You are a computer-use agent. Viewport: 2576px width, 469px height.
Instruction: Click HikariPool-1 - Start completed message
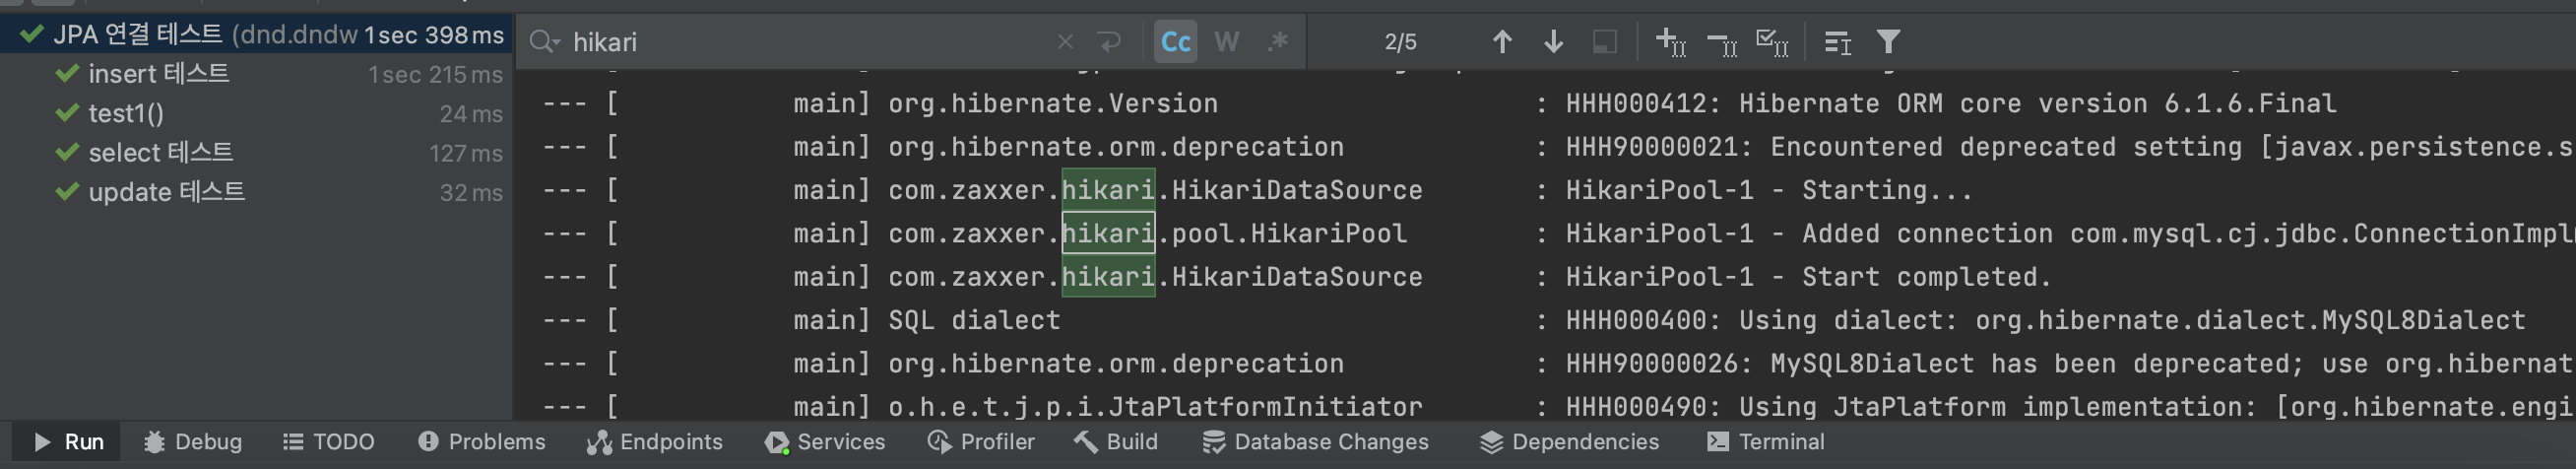[x=1809, y=277]
